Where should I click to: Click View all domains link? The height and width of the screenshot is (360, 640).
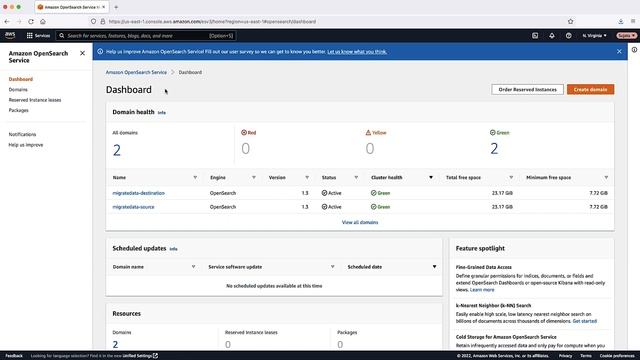pos(360,222)
